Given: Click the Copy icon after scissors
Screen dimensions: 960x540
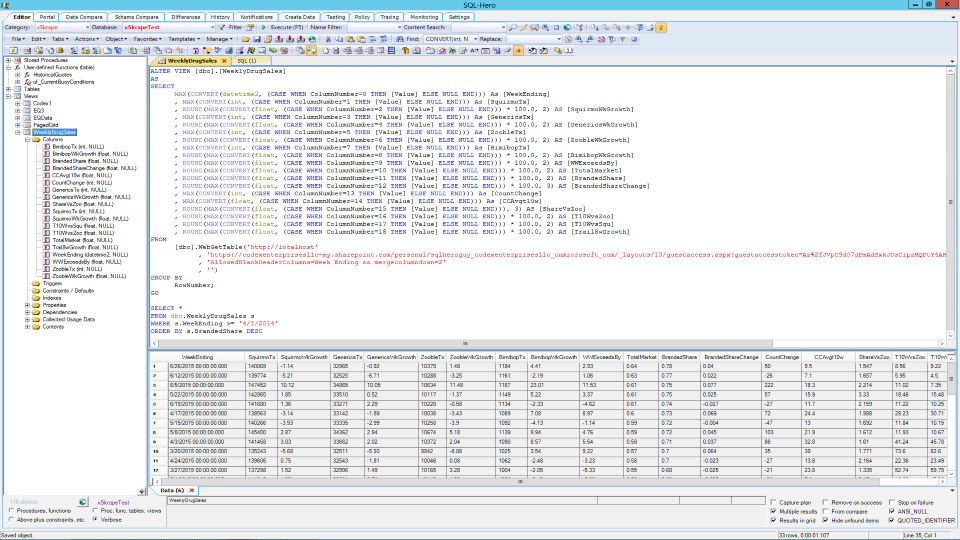Looking at the screenshot, I should click(x=339, y=39).
